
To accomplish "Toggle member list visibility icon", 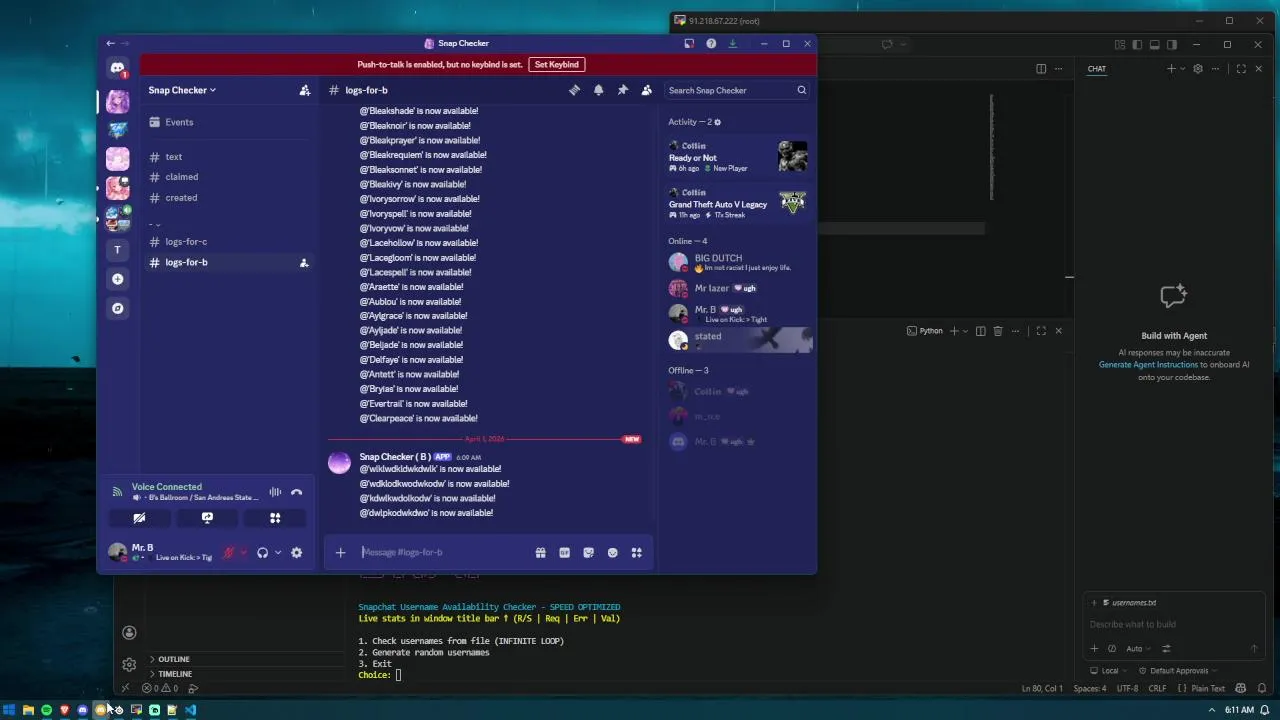I will tap(647, 90).
